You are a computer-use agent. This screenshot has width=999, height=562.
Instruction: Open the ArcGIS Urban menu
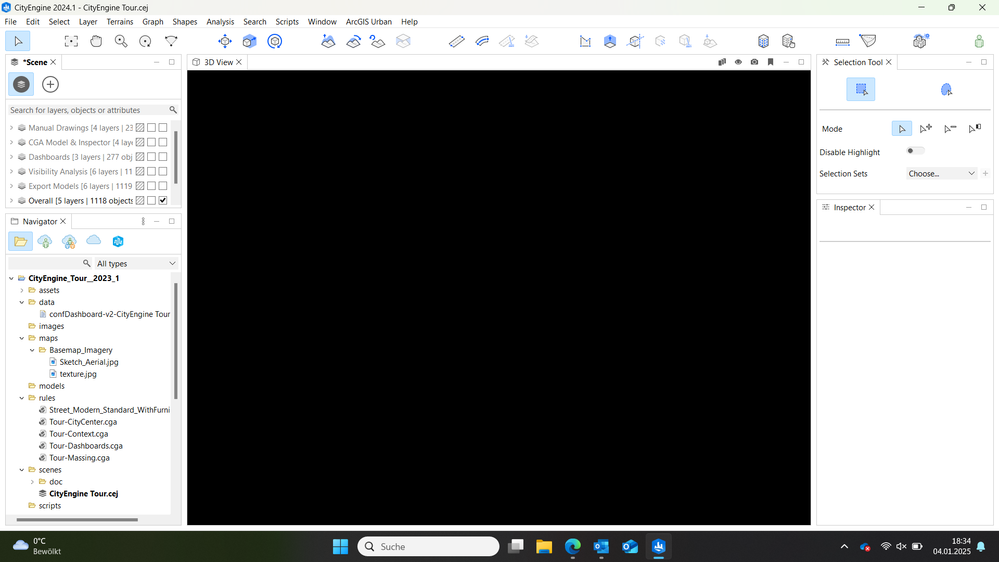coord(368,22)
